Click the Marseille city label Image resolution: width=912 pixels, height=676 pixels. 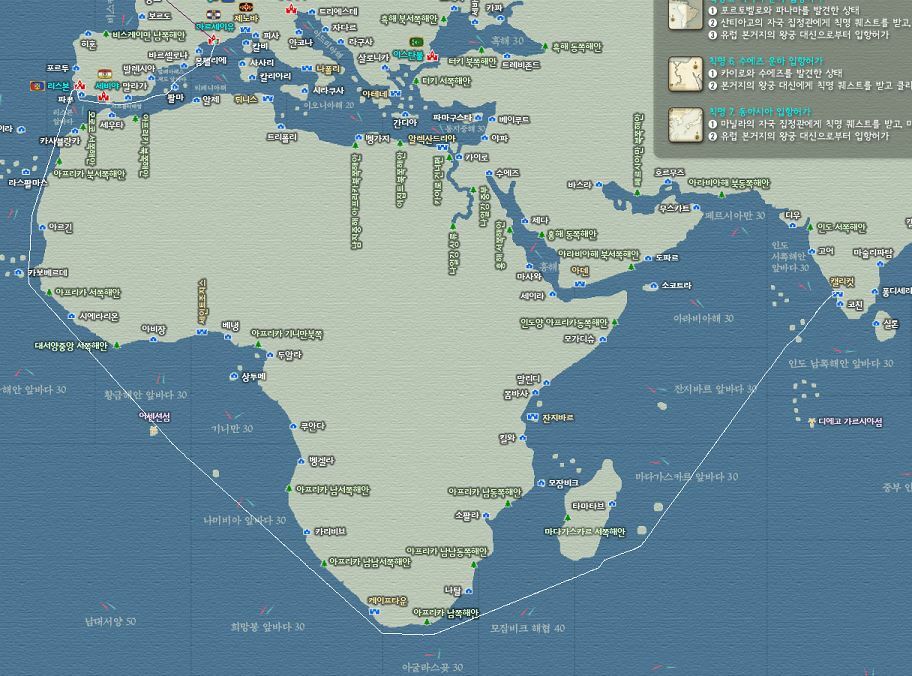(x=216, y=27)
